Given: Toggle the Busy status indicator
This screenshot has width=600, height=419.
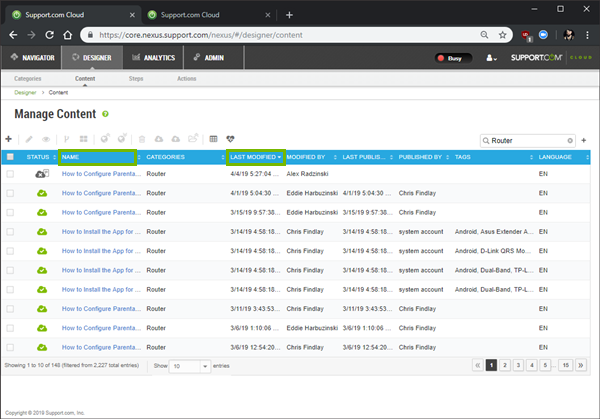Looking at the screenshot, I should pos(453,58).
